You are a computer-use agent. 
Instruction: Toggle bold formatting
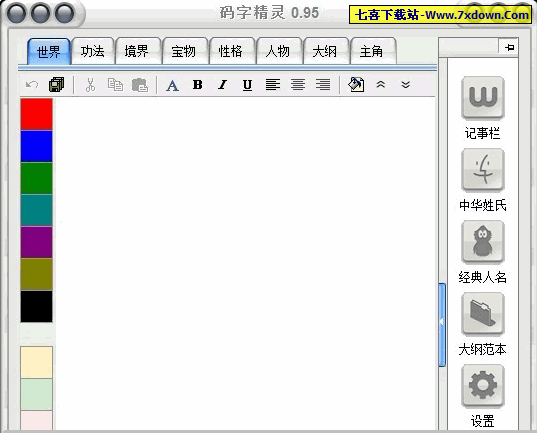pos(198,85)
